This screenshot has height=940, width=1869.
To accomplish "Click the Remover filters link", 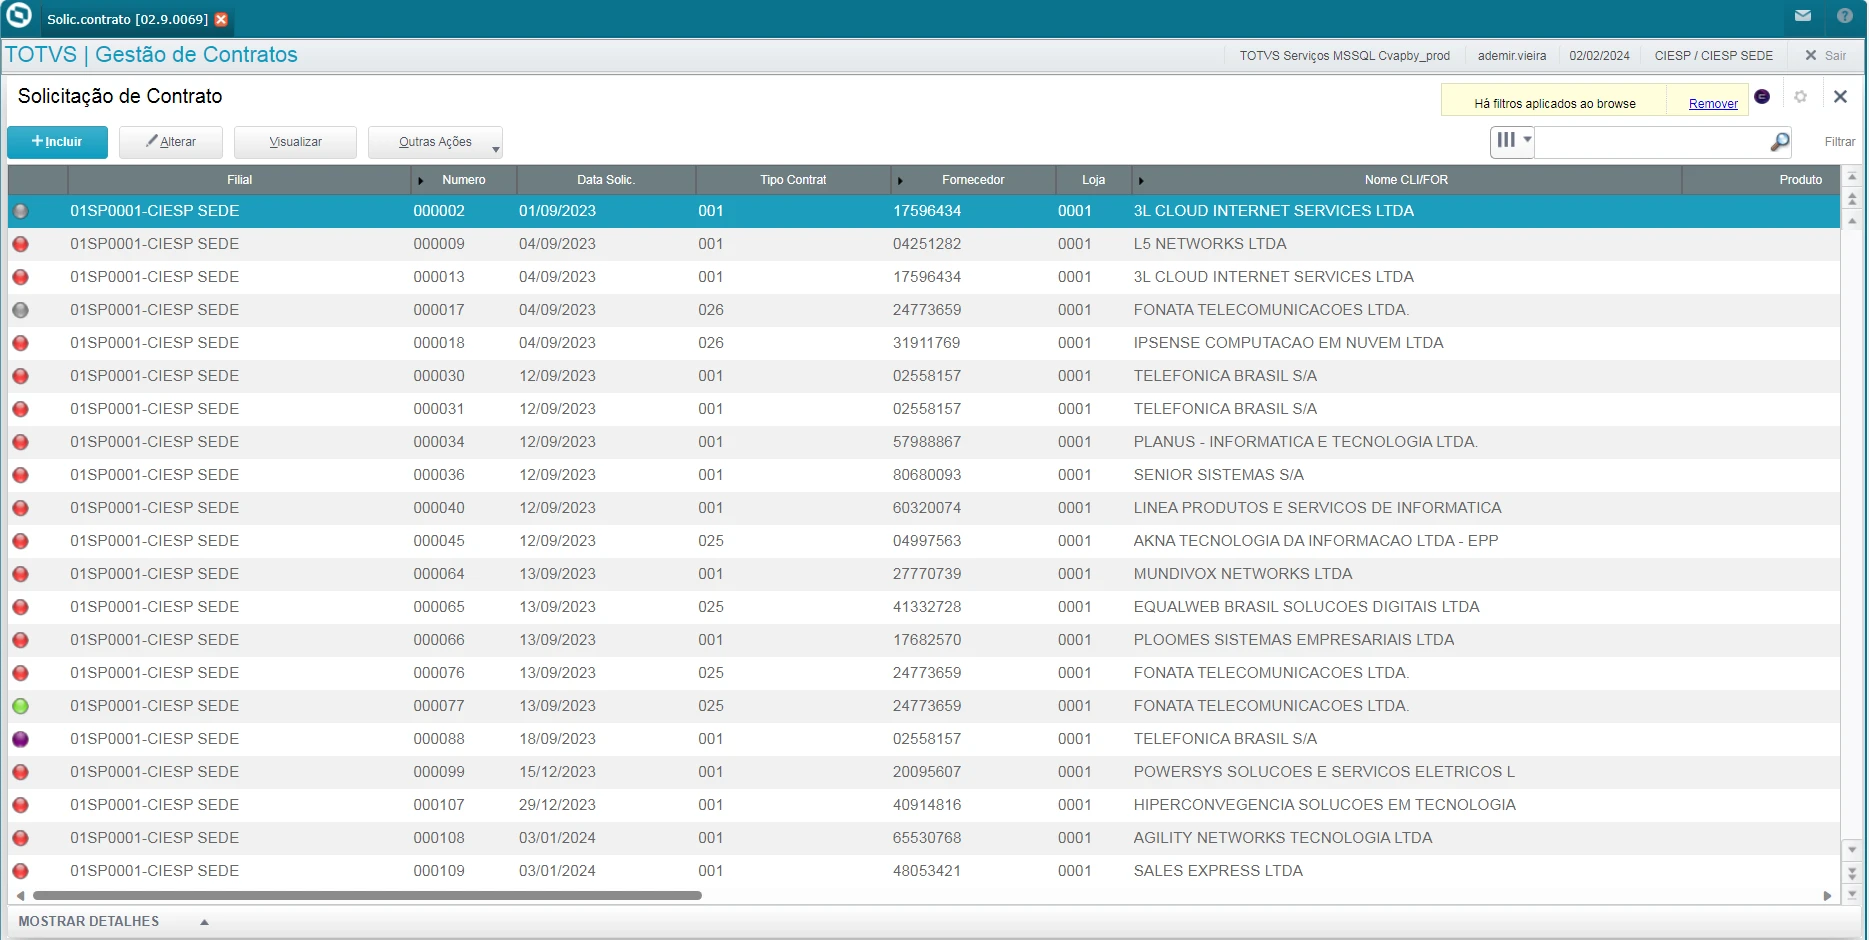I will coord(1712,104).
